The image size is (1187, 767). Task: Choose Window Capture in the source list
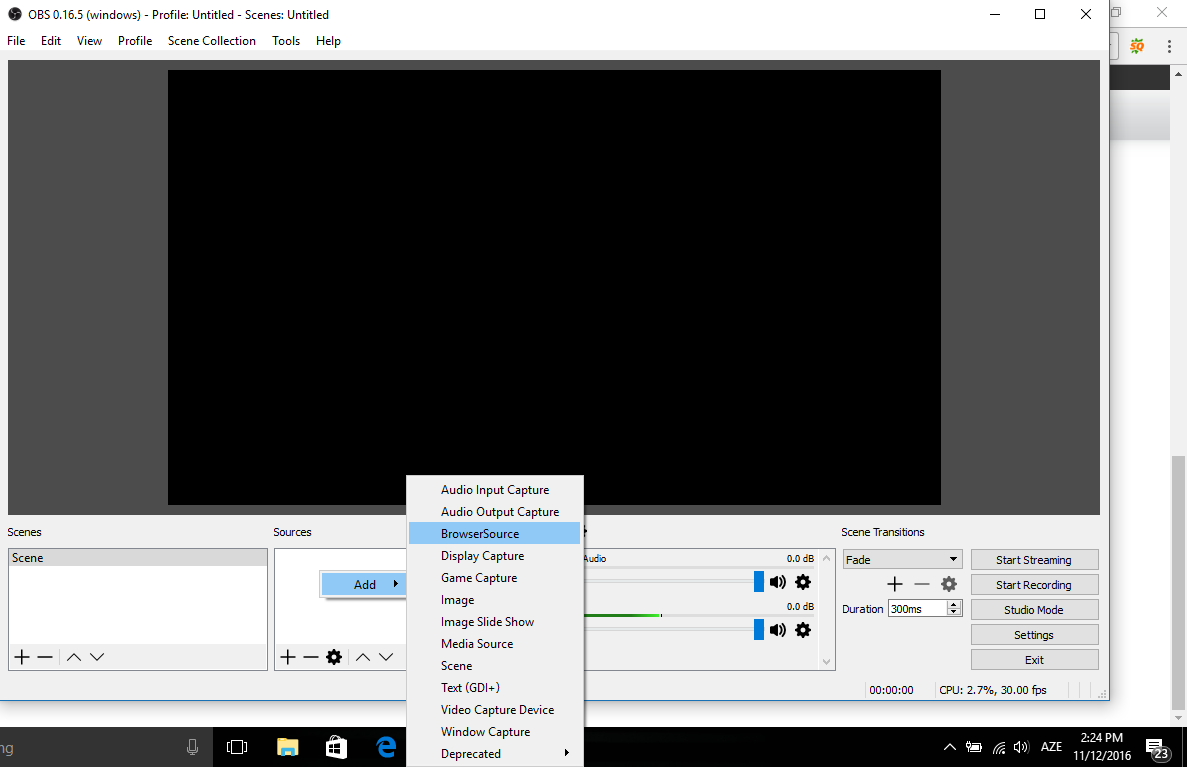(x=486, y=732)
